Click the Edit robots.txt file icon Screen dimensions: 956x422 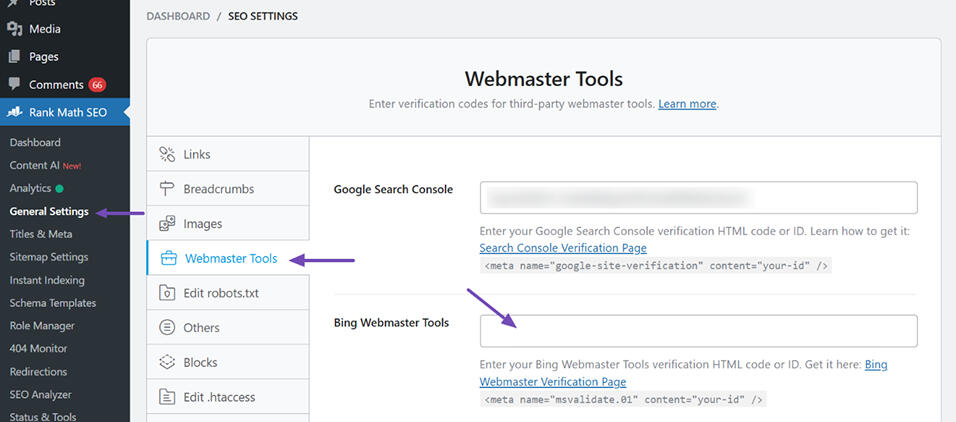168,293
